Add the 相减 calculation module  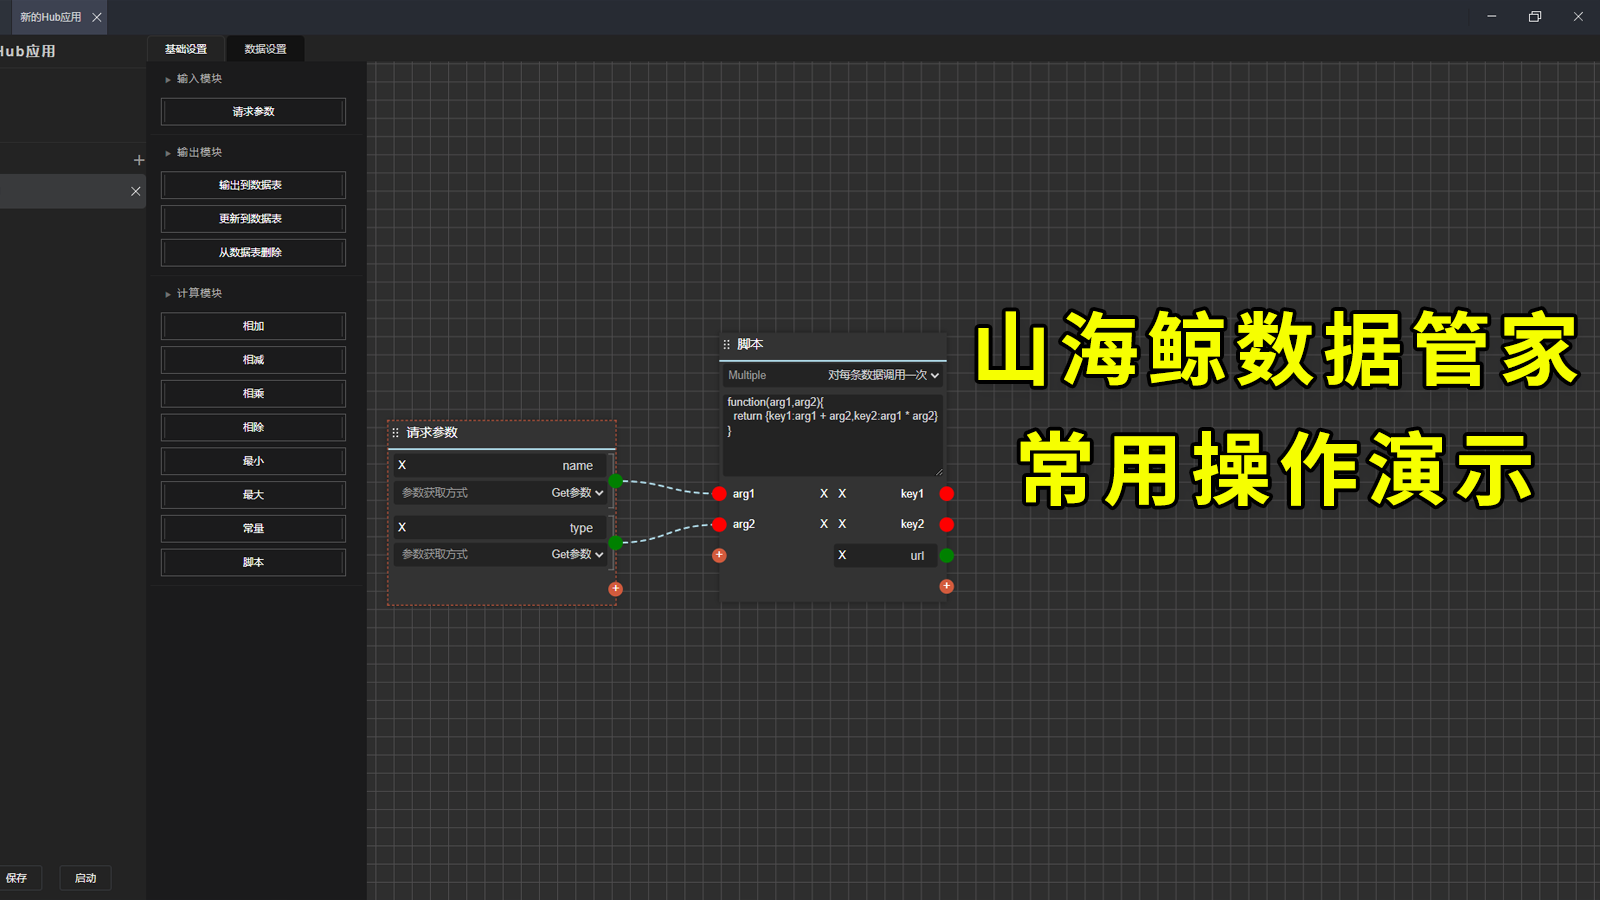click(253, 360)
